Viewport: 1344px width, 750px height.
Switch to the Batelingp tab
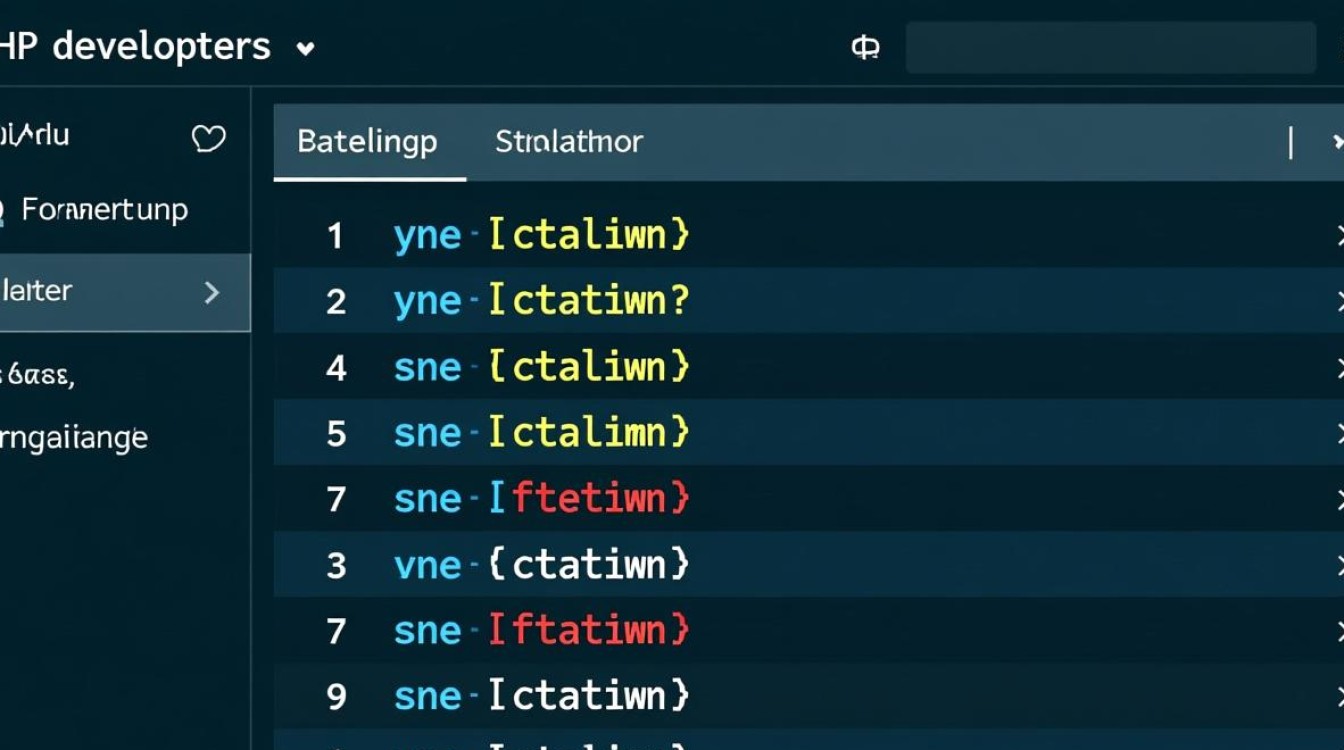coord(367,142)
